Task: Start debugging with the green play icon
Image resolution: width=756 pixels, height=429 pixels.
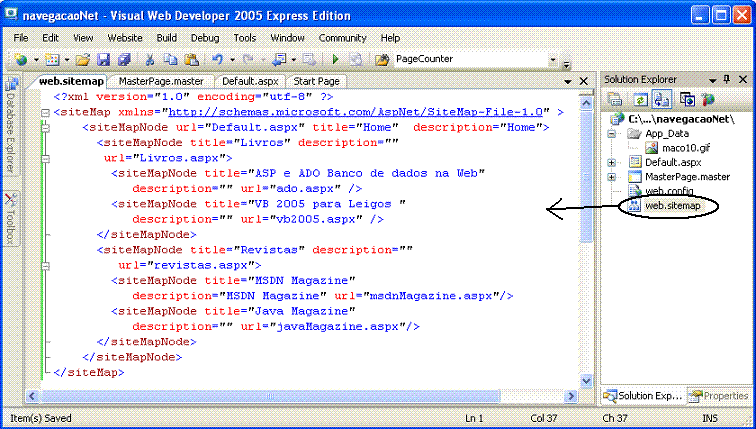Action: (336, 59)
